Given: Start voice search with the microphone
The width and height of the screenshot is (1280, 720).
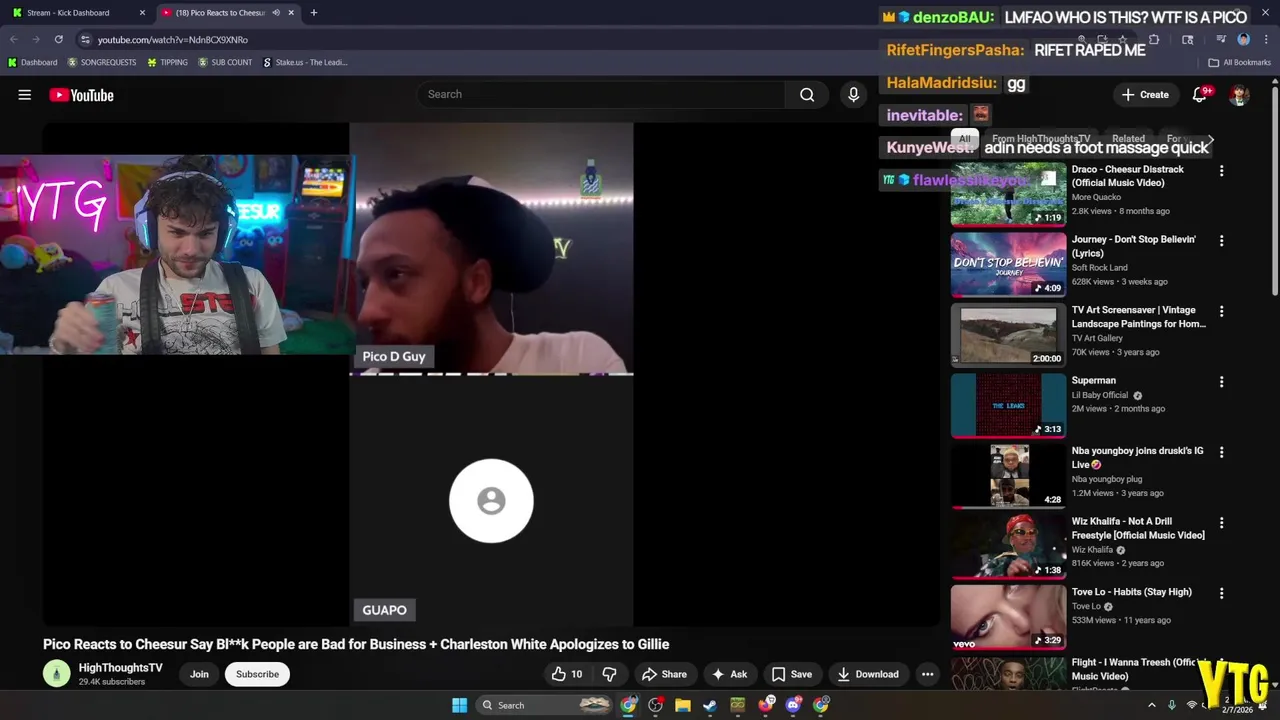Looking at the screenshot, I should (x=853, y=94).
